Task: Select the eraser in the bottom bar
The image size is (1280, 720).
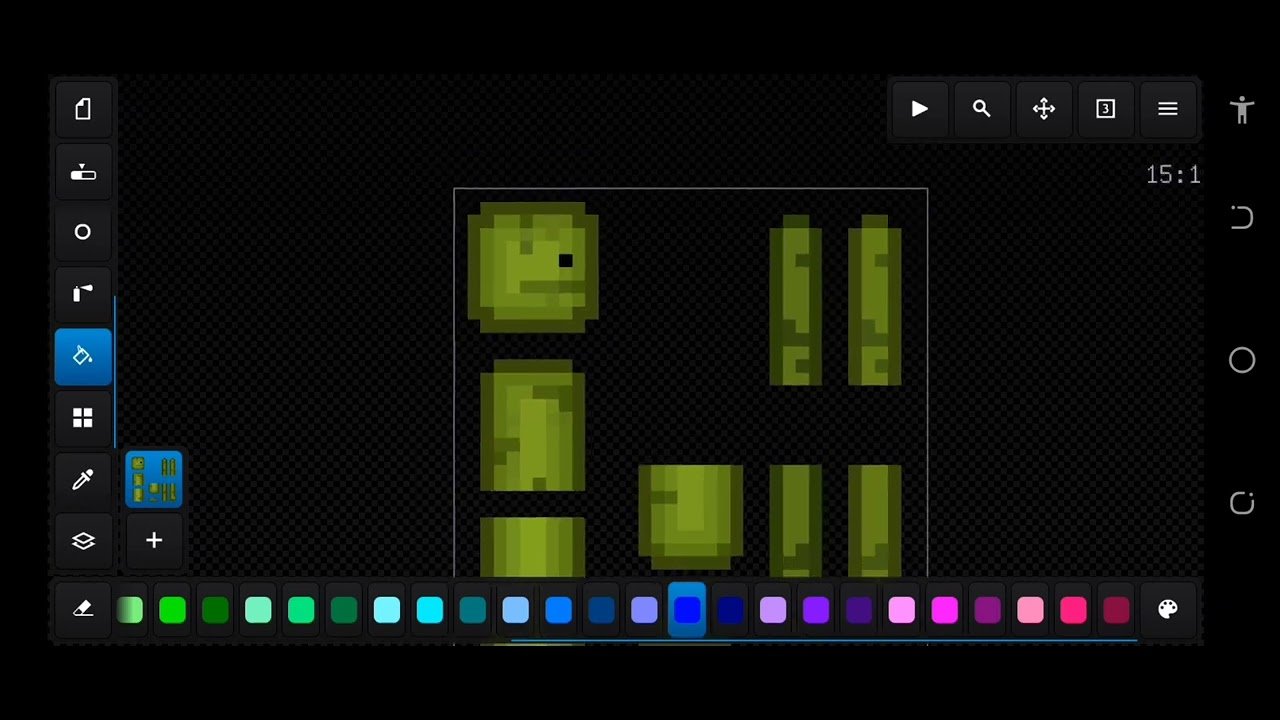Action: point(83,609)
